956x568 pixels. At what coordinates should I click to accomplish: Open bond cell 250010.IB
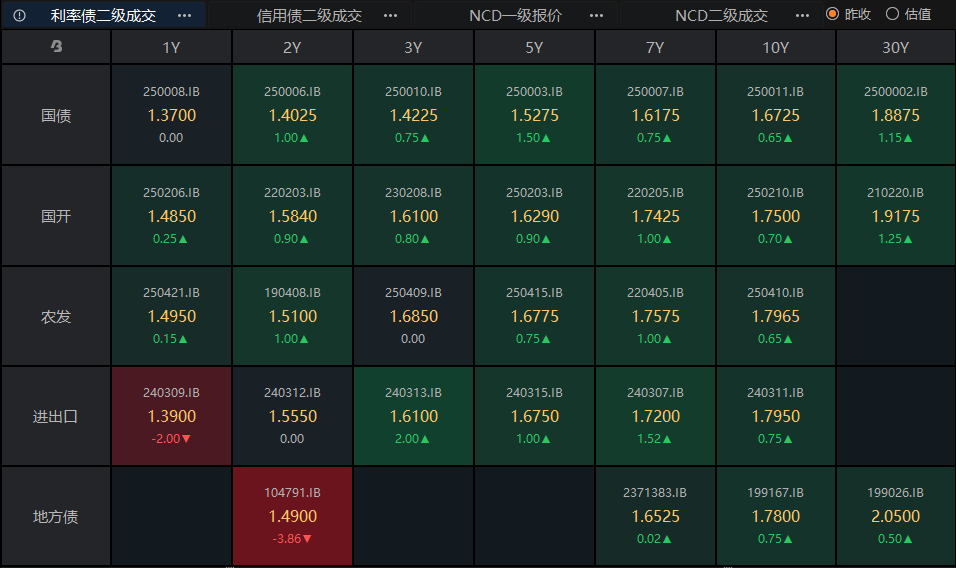(413, 115)
